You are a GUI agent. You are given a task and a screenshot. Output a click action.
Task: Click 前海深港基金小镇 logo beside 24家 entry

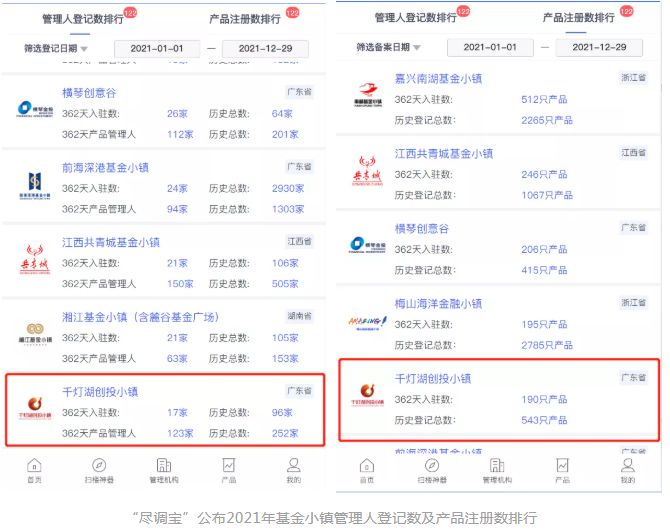[35, 185]
